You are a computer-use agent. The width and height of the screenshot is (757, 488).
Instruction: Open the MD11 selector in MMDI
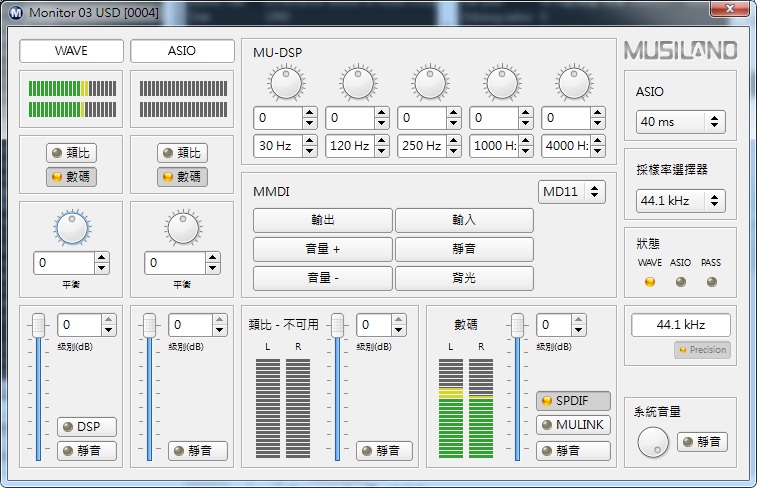pos(572,191)
